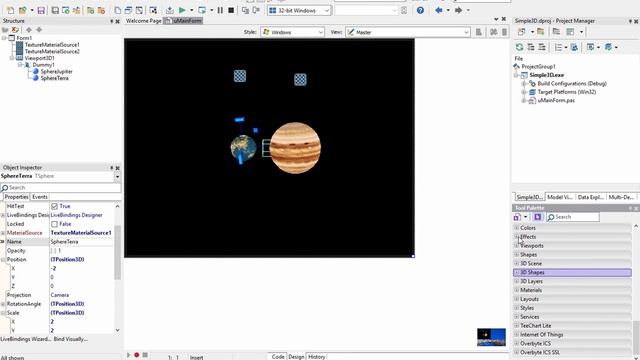
Task: Select TextureMaterialSource1 in Structure tree
Action: [52, 44]
